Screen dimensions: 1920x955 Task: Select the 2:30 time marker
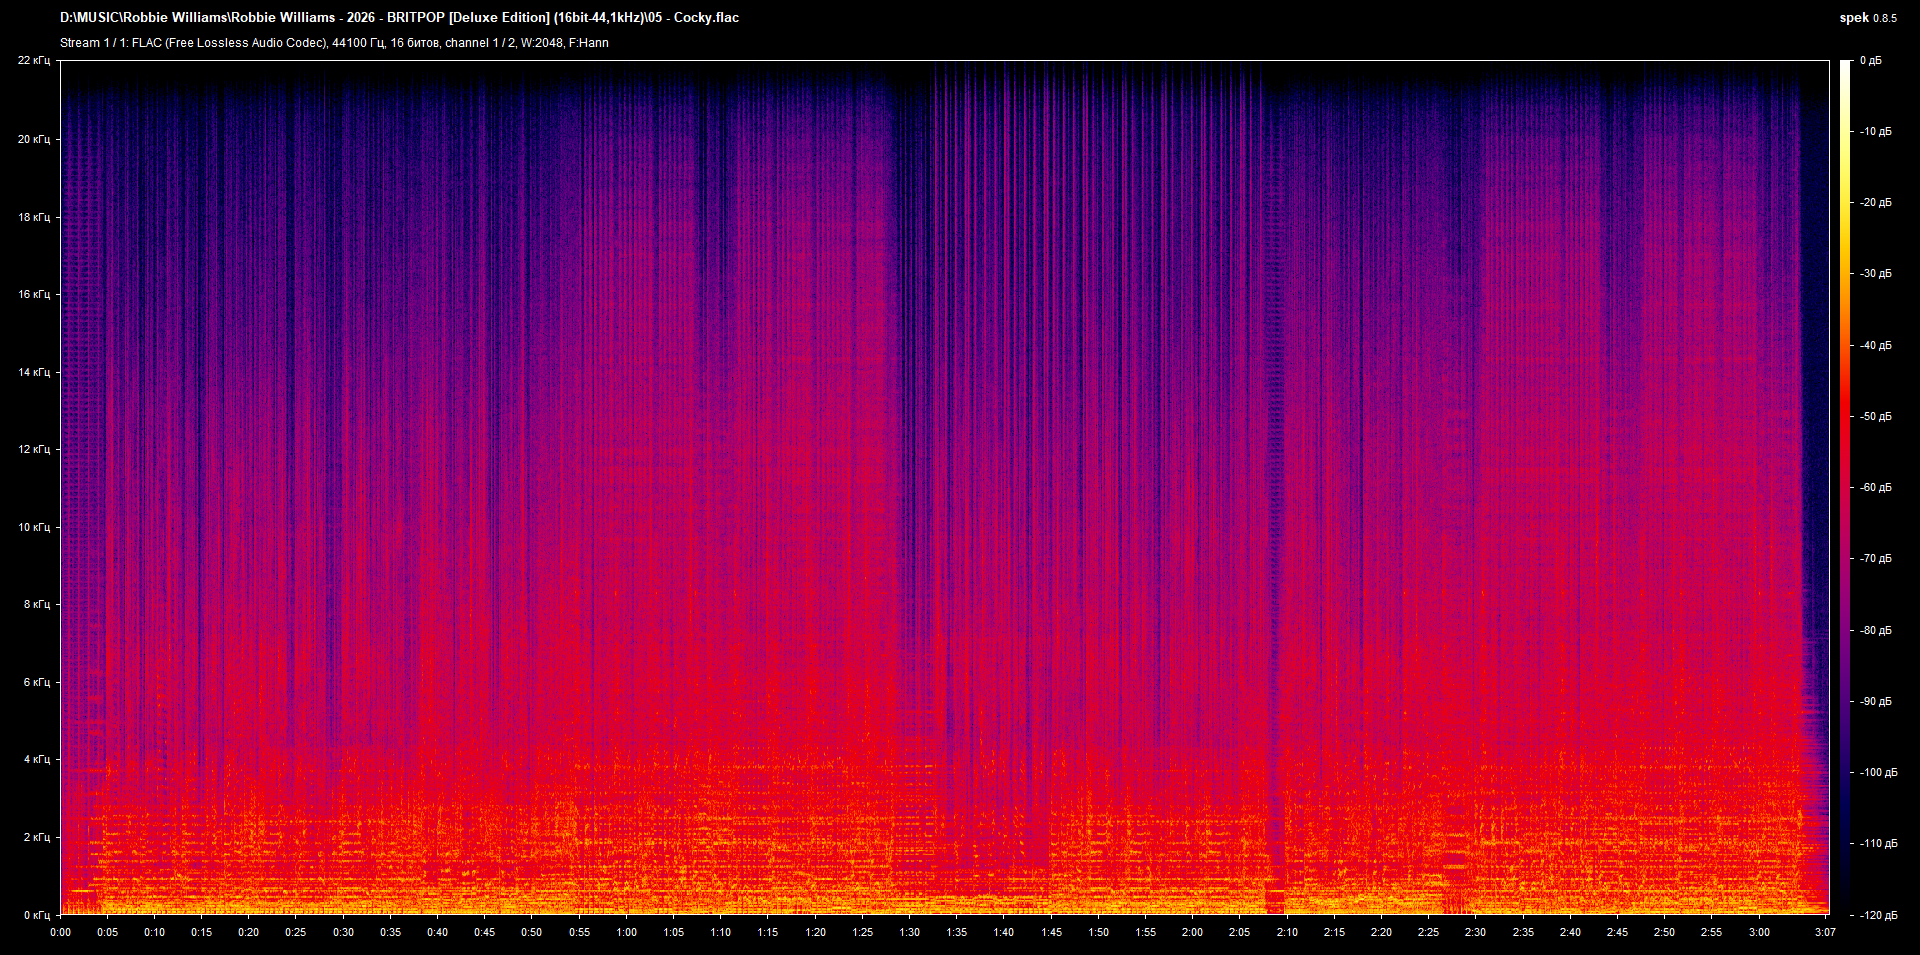(x=1475, y=932)
